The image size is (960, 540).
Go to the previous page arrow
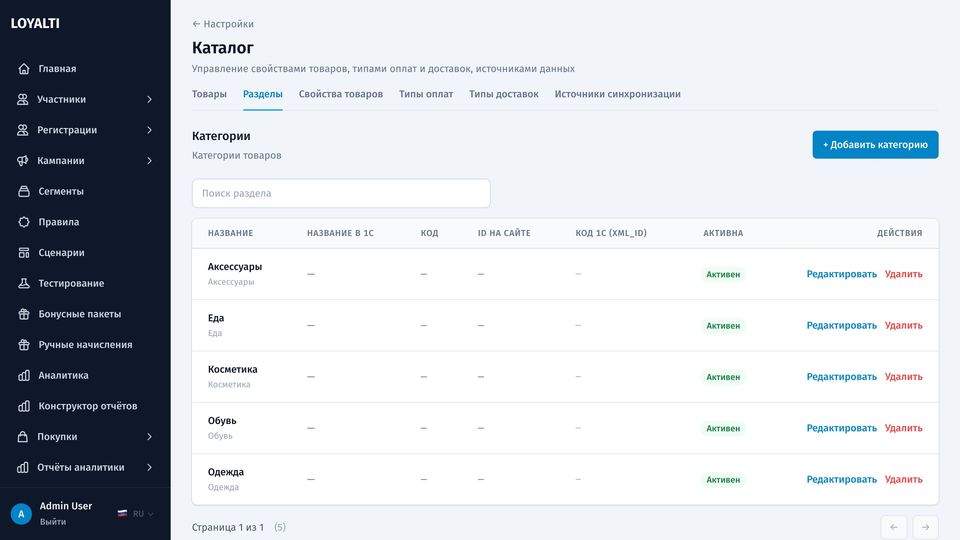point(894,527)
